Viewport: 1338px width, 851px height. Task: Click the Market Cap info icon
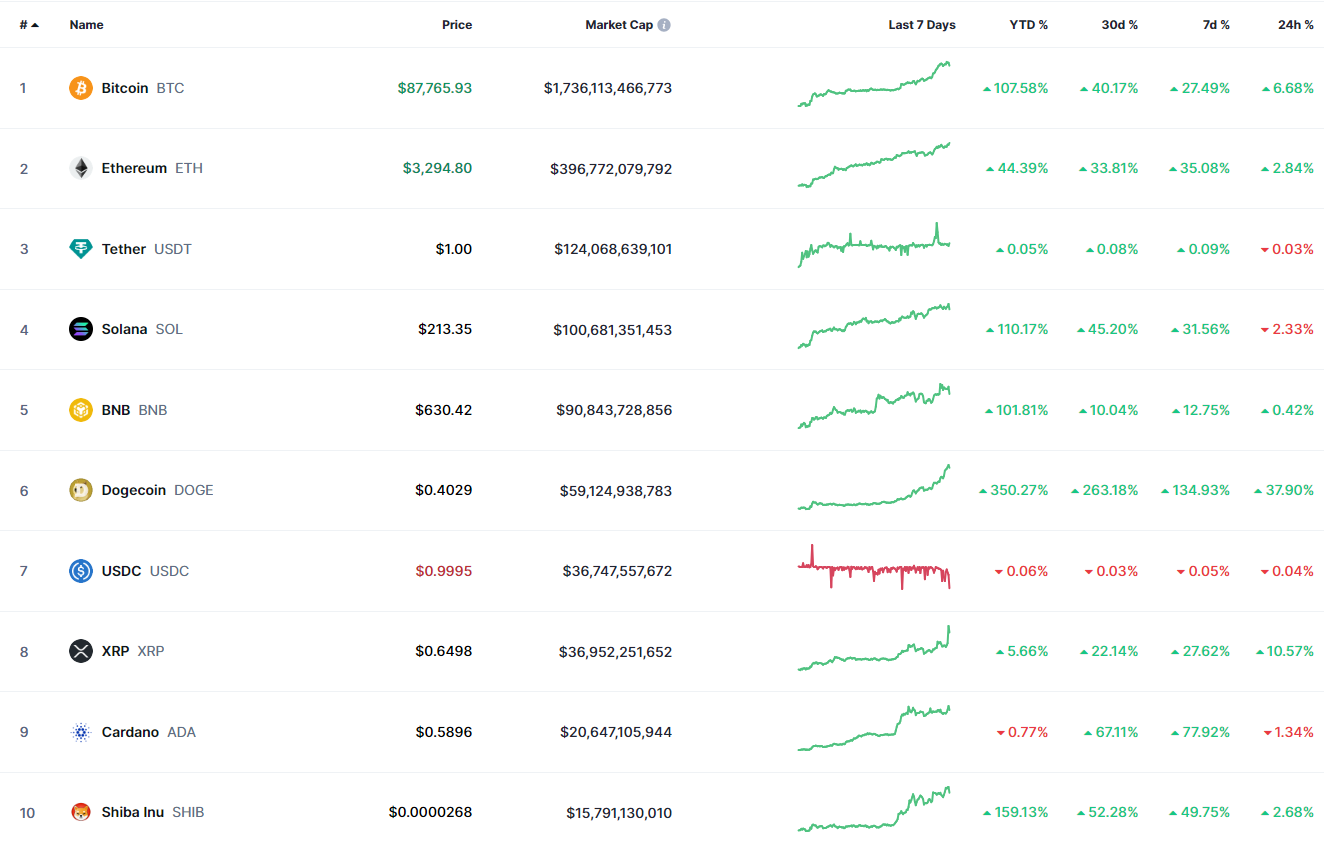pyautogui.click(x=664, y=25)
